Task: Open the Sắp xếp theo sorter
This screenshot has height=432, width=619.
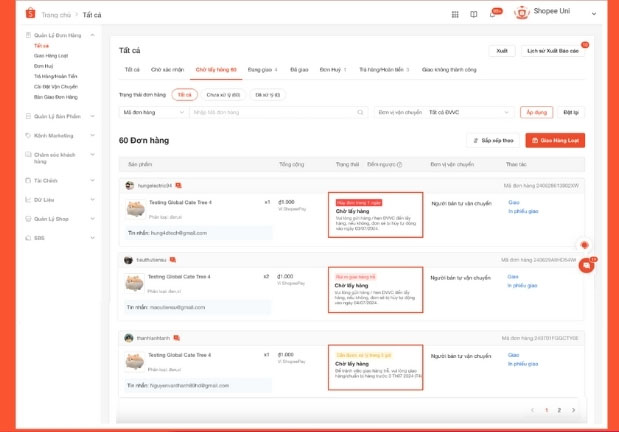Action: pyautogui.click(x=493, y=141)
